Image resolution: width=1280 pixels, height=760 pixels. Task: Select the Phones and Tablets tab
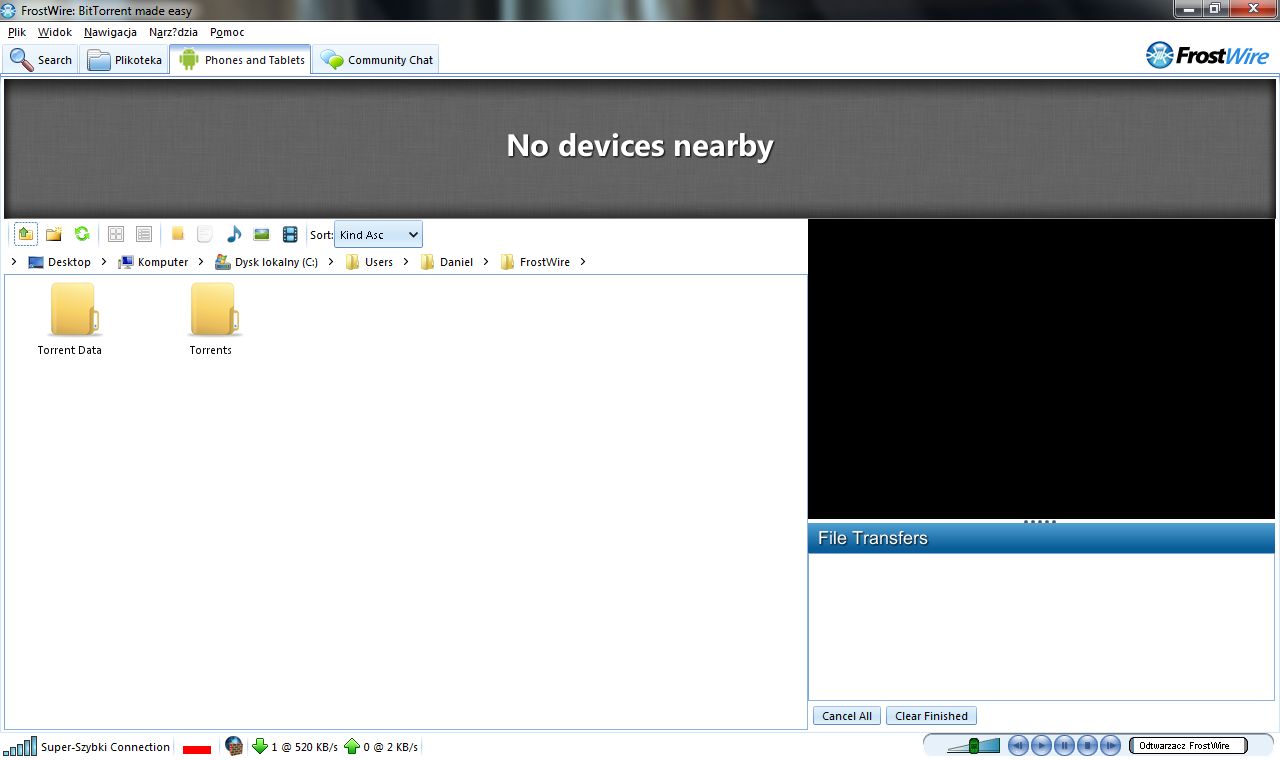pyautogui.click(x=241, y=59)
